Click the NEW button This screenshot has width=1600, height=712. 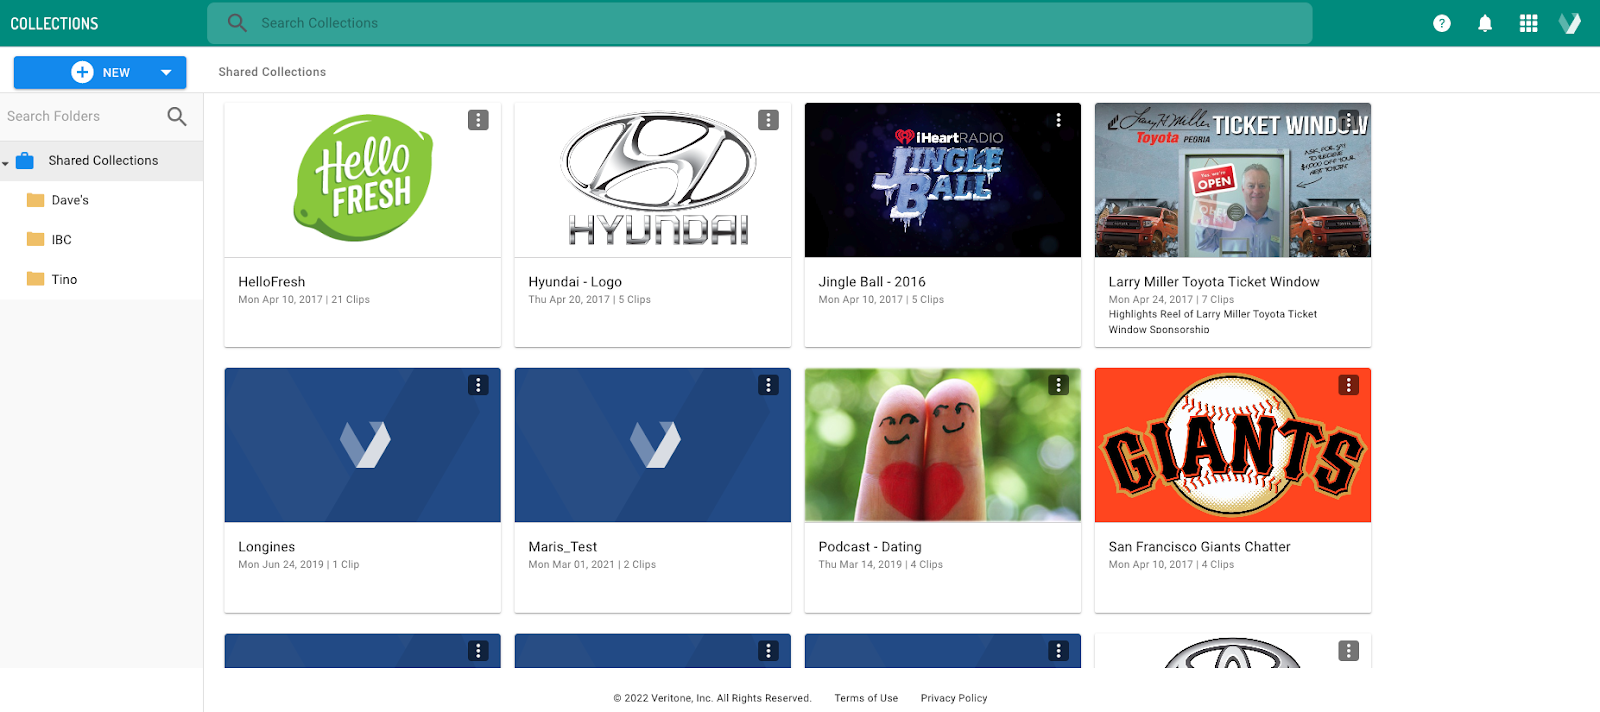[100, 72]
